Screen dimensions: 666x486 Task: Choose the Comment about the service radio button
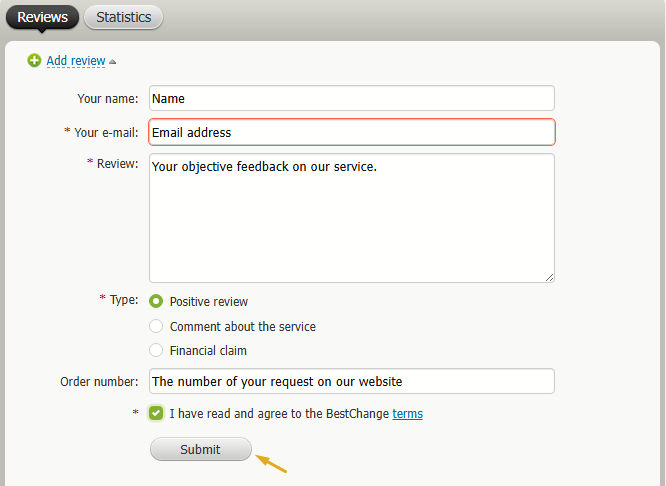coord(156,326)
